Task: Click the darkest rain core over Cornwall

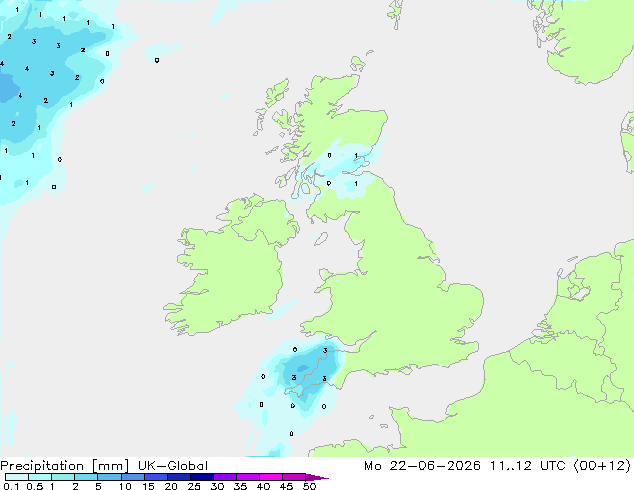Action: (x=302, y=368)
